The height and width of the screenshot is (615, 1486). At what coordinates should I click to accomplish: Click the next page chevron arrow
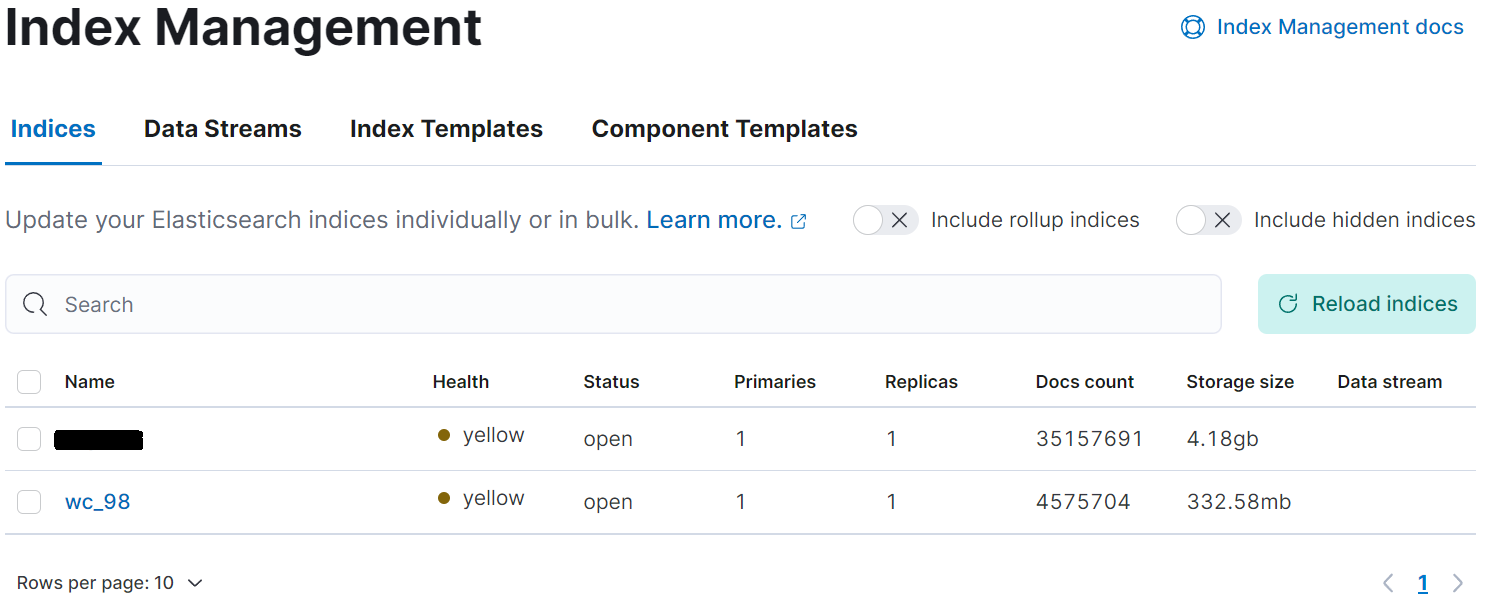(1458, 582)
